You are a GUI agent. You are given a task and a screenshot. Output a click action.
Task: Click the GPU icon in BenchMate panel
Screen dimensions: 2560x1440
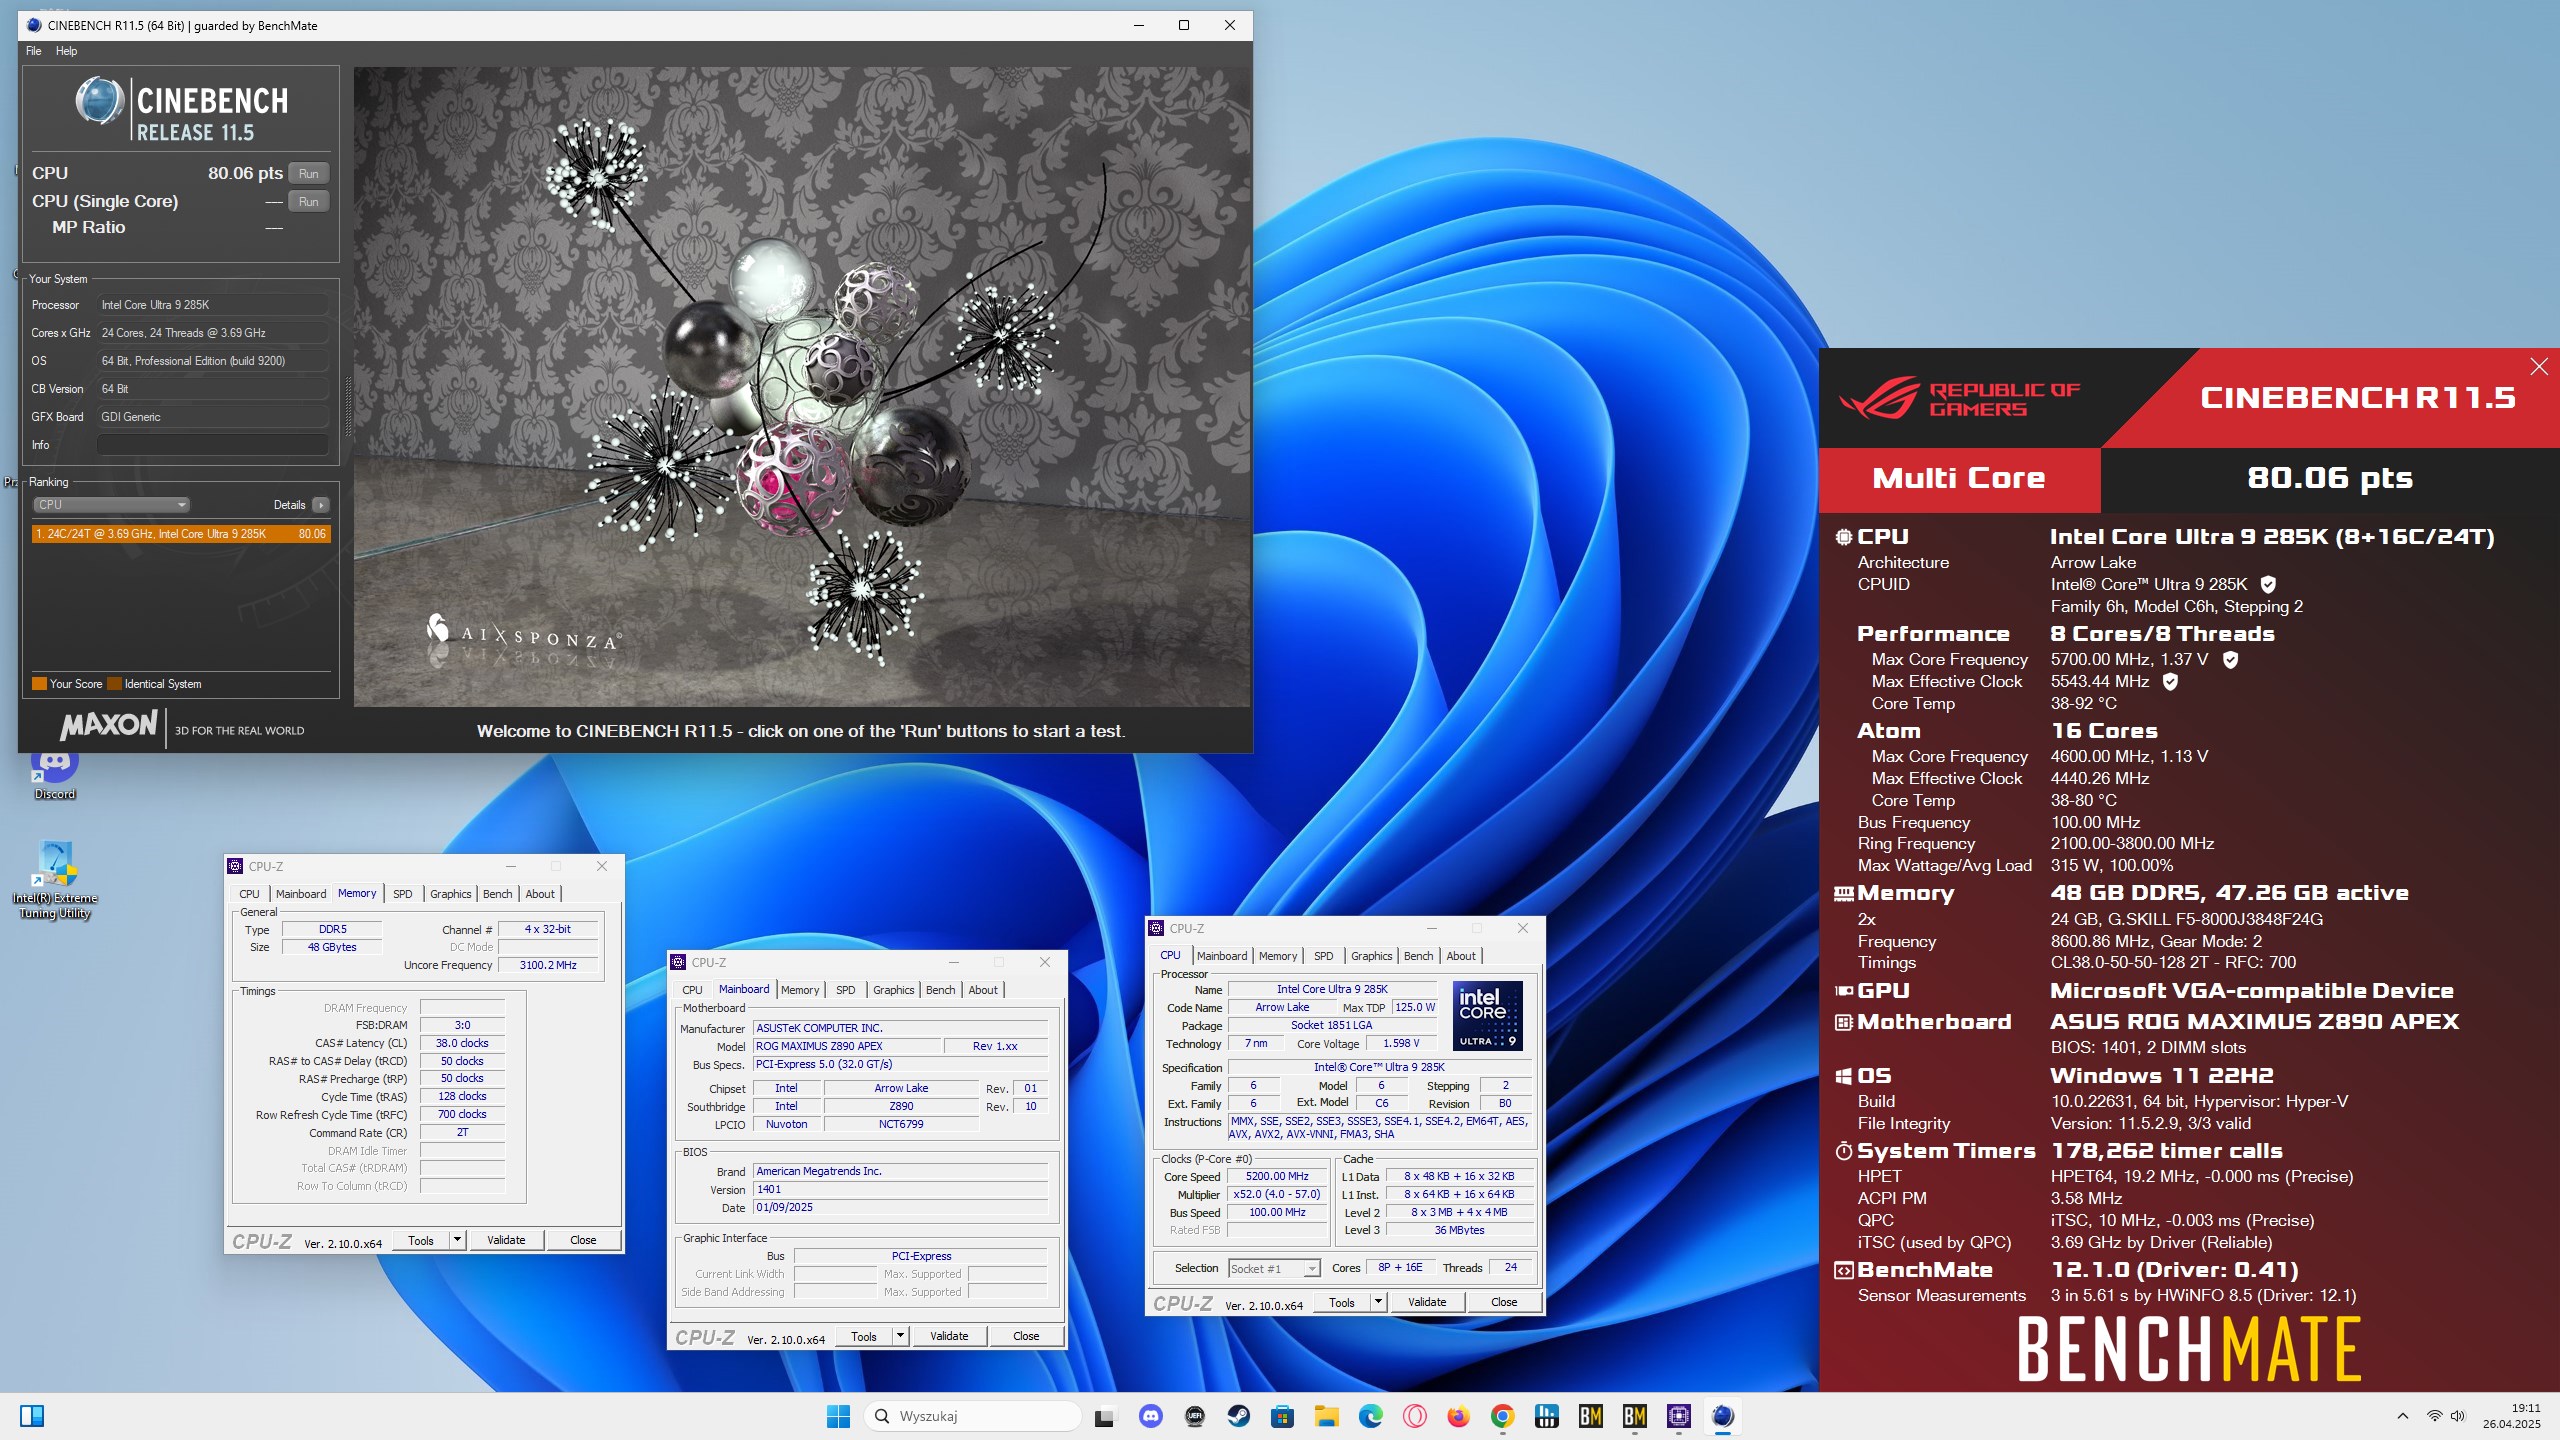tap(1843, 991)
